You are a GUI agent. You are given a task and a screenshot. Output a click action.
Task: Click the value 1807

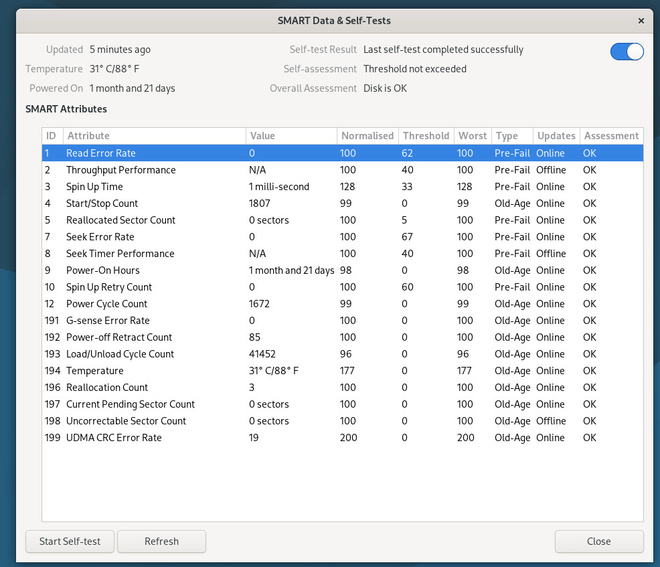pos(259,203)
